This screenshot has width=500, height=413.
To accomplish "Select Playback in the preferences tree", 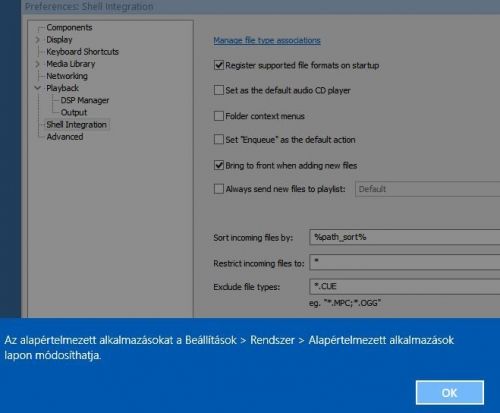I will 62,88.
